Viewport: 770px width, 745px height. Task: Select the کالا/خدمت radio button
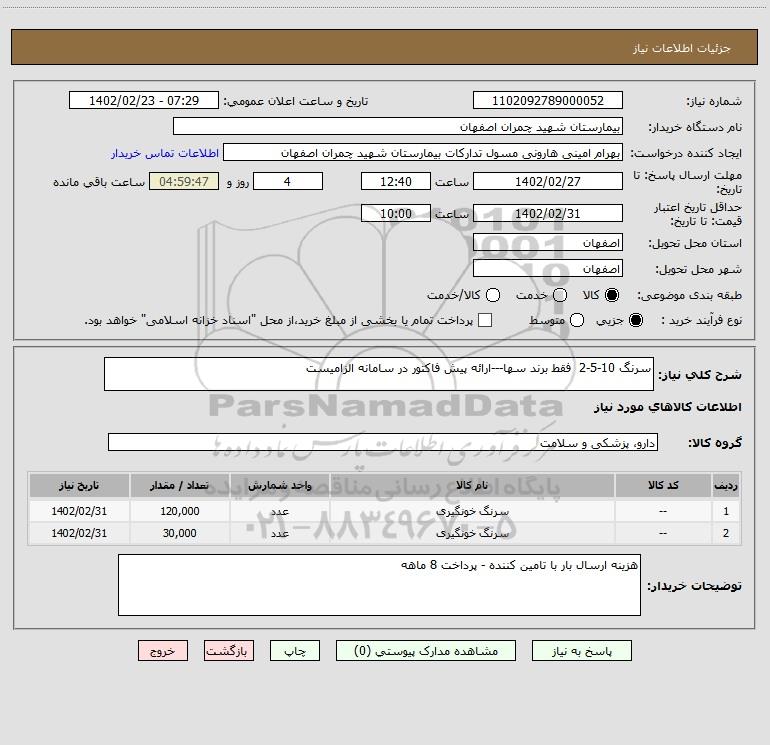pyautogui.click(x=493, y=295)
